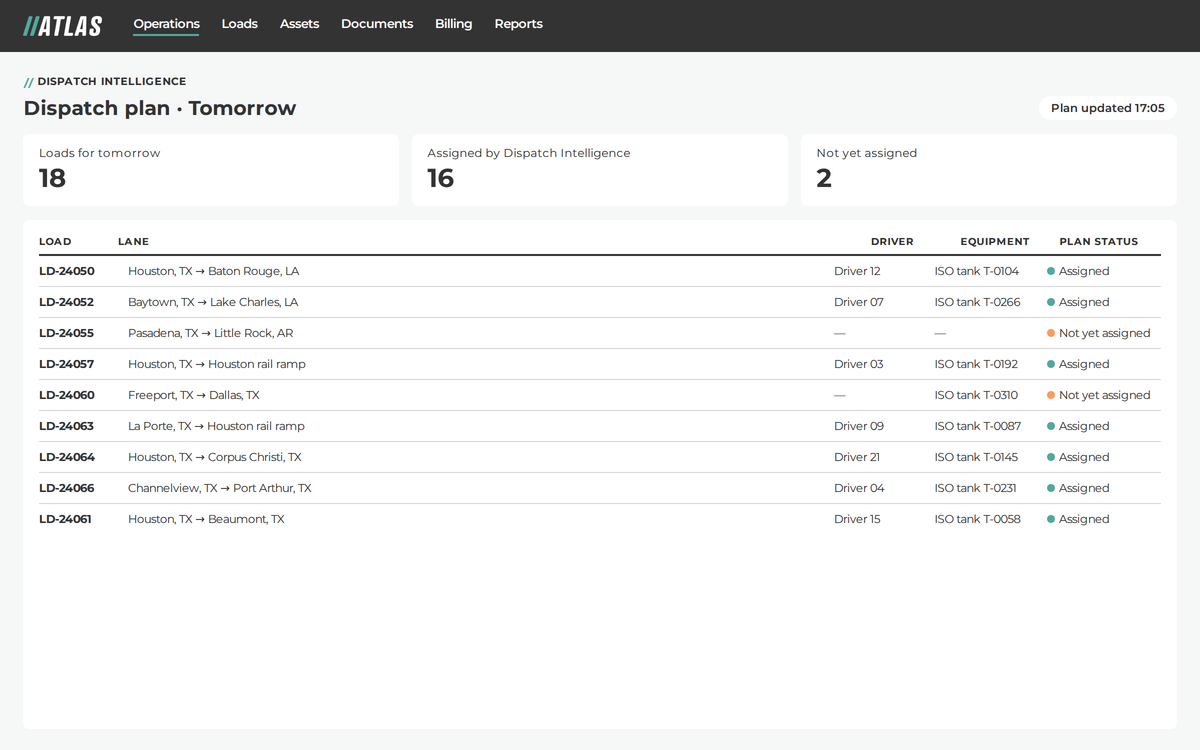
Task: Open the Reports tab
Action: tap(518, 24)
